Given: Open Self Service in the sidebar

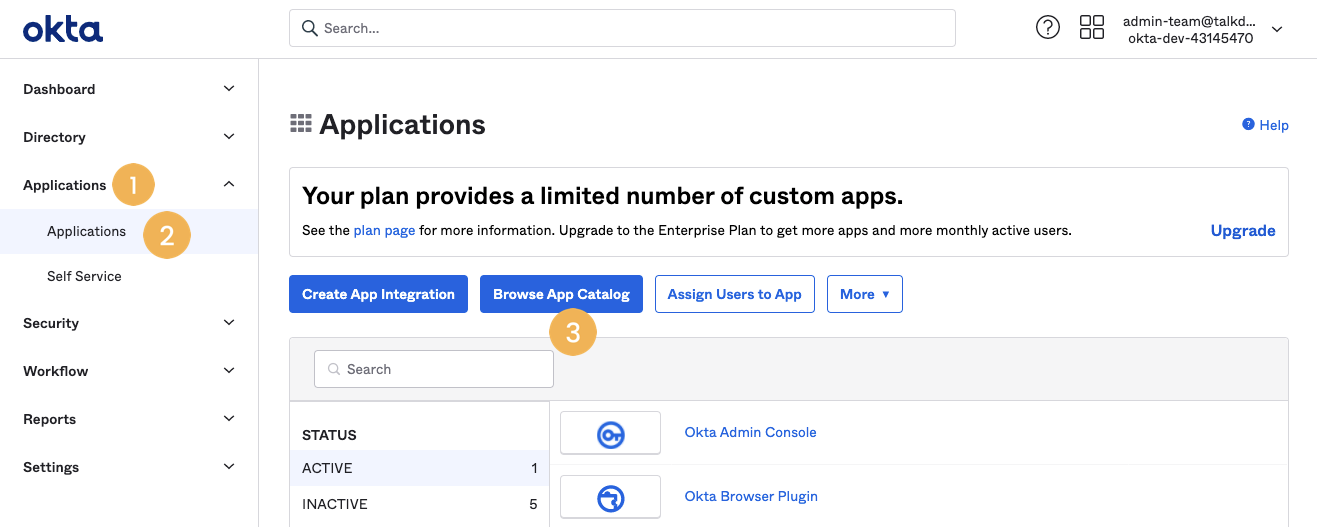Looking at the screenshot, I should pyautogui.click(x=84, y=276).
